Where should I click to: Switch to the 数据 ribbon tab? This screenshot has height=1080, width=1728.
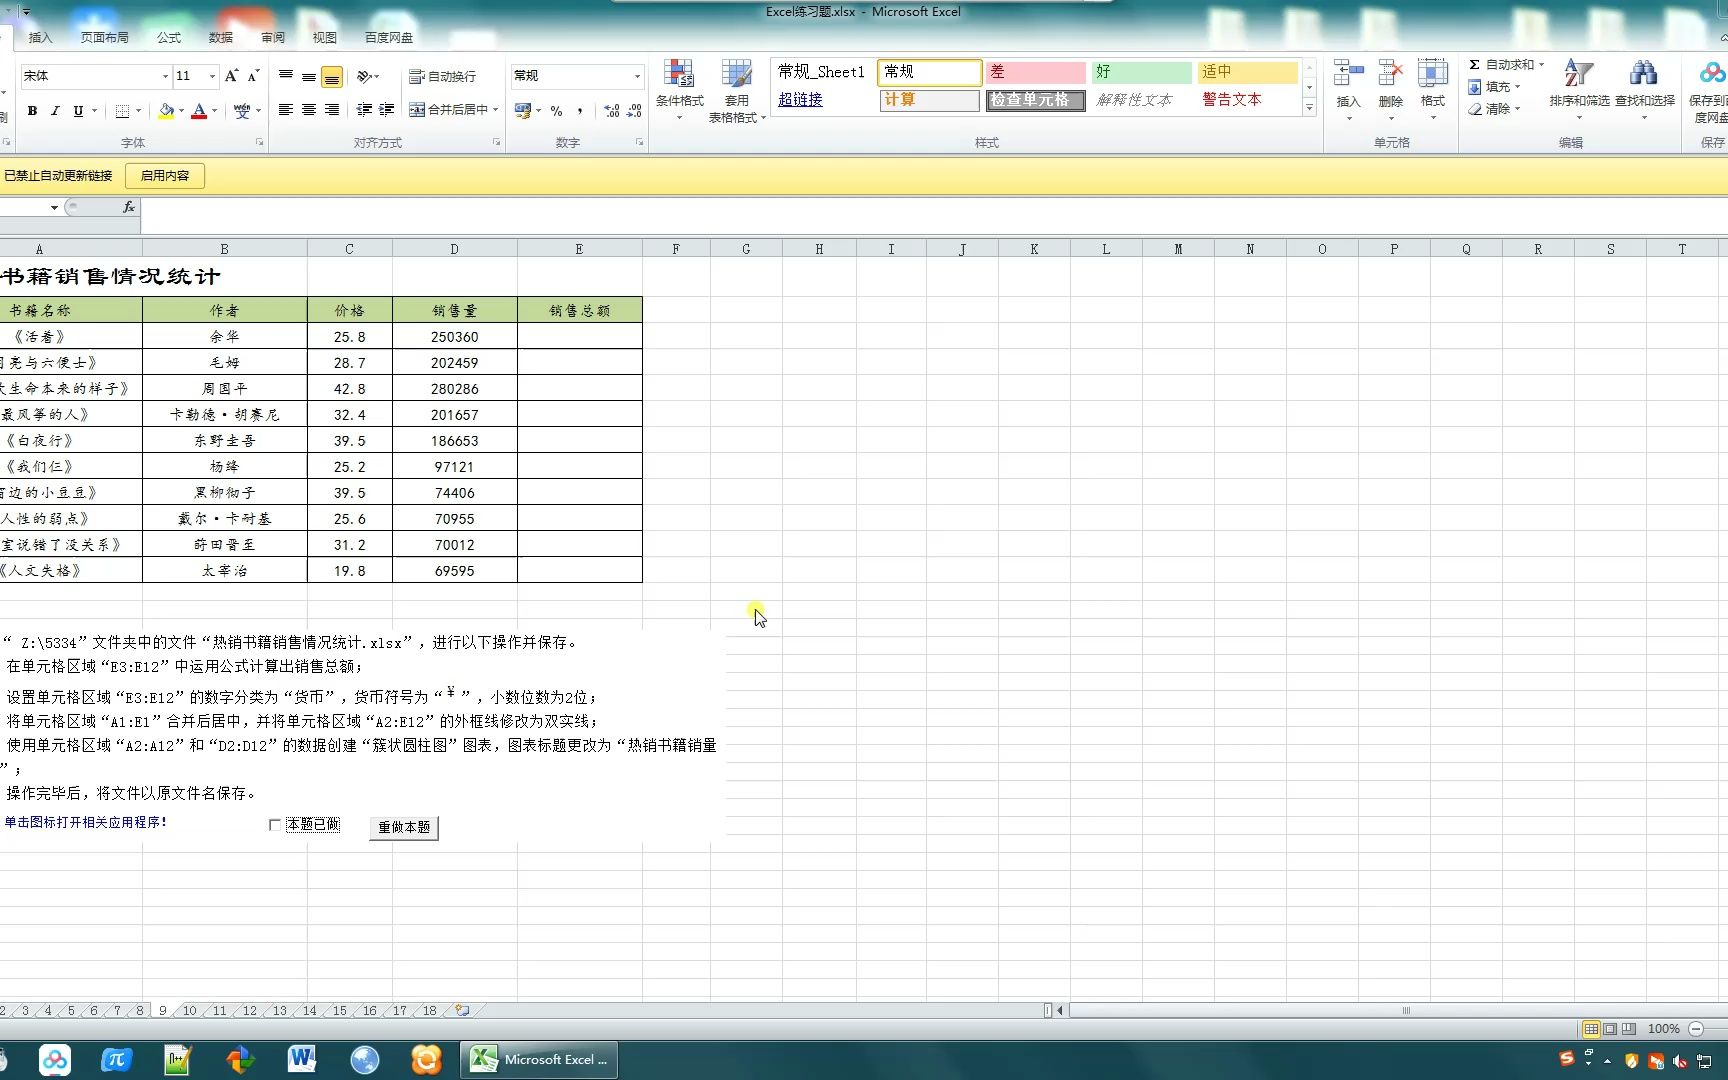tap(220, 37)
